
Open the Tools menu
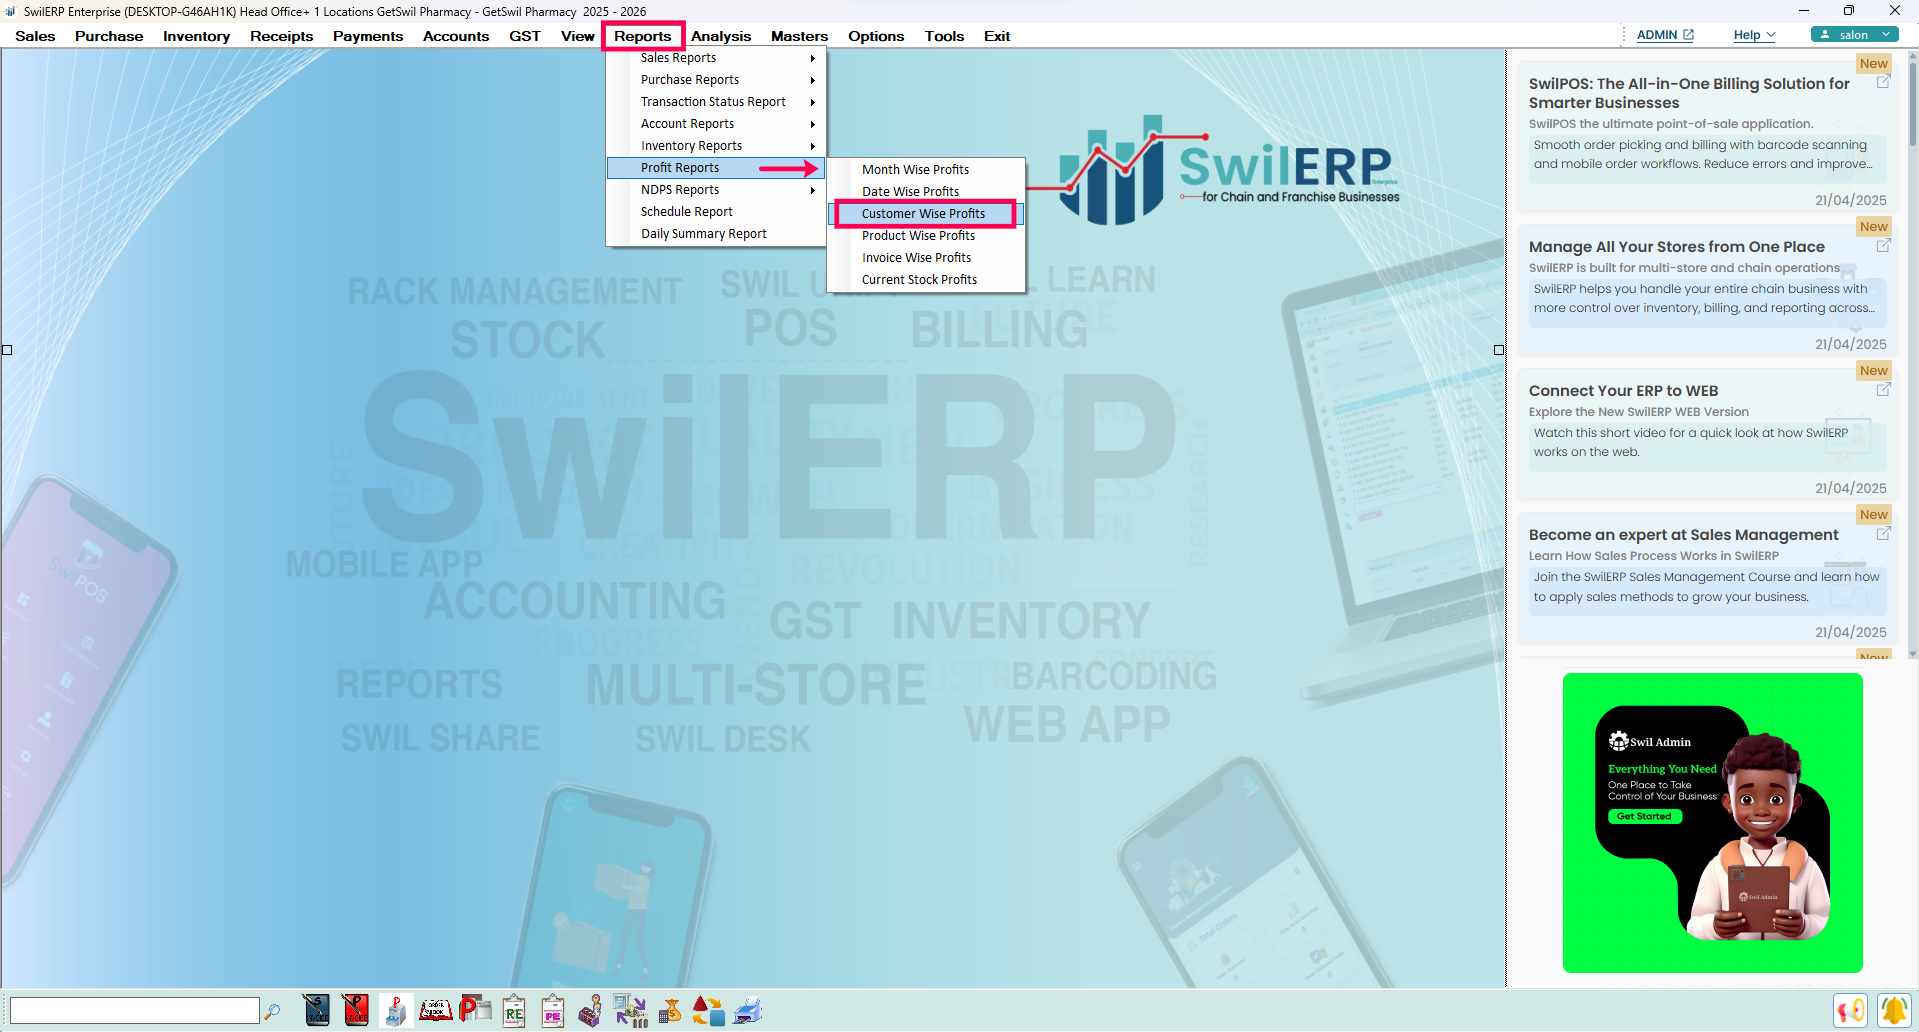944,36
